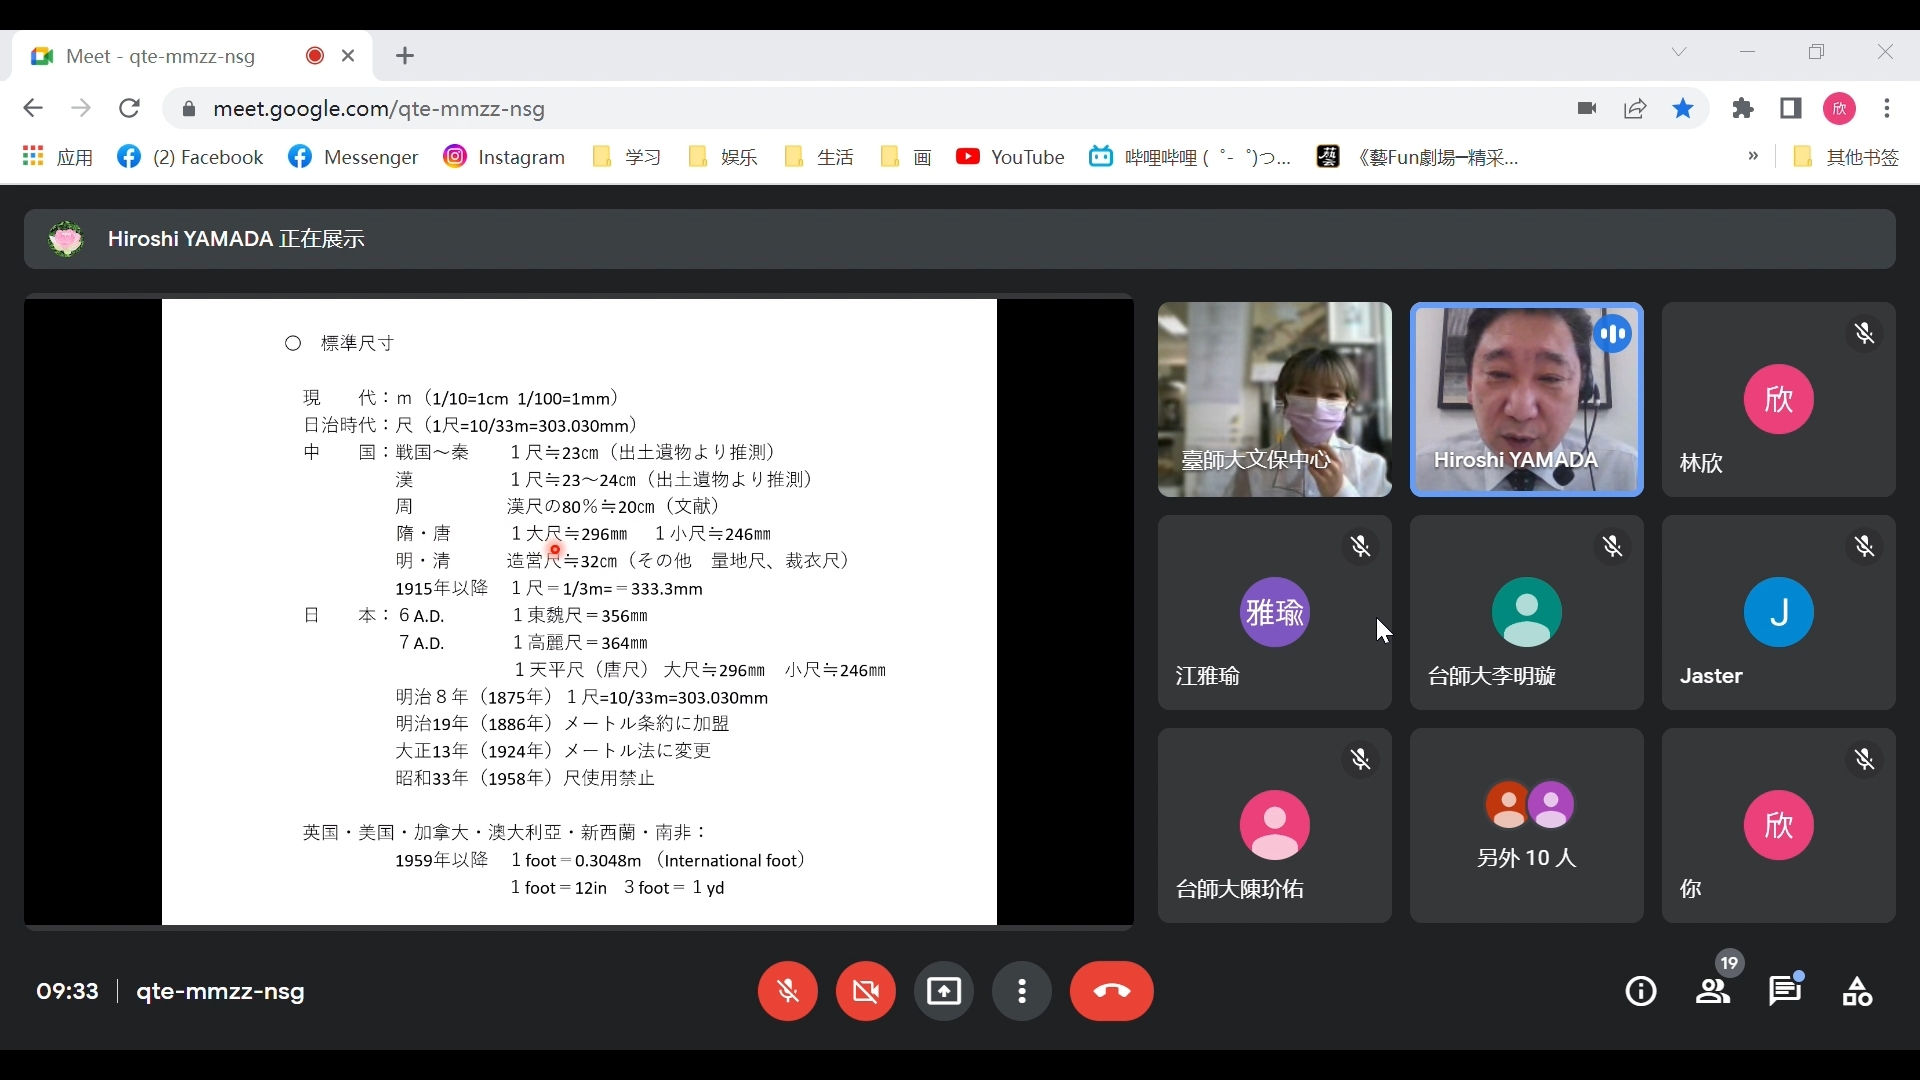Show the participants list with 19 badge
The height and width of the screenshot is (1080, 1920).
(1714, 992)
